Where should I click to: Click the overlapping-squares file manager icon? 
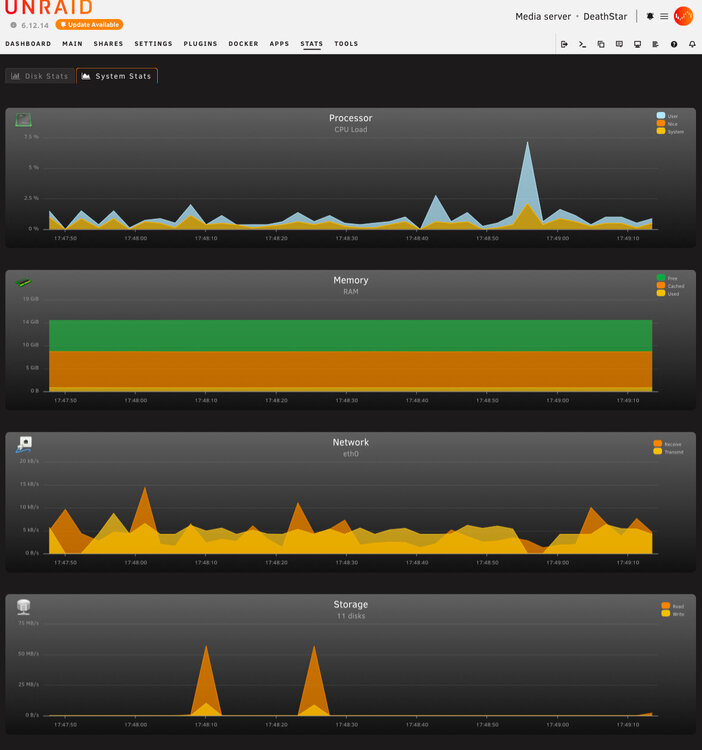click(x=601, y=44)
